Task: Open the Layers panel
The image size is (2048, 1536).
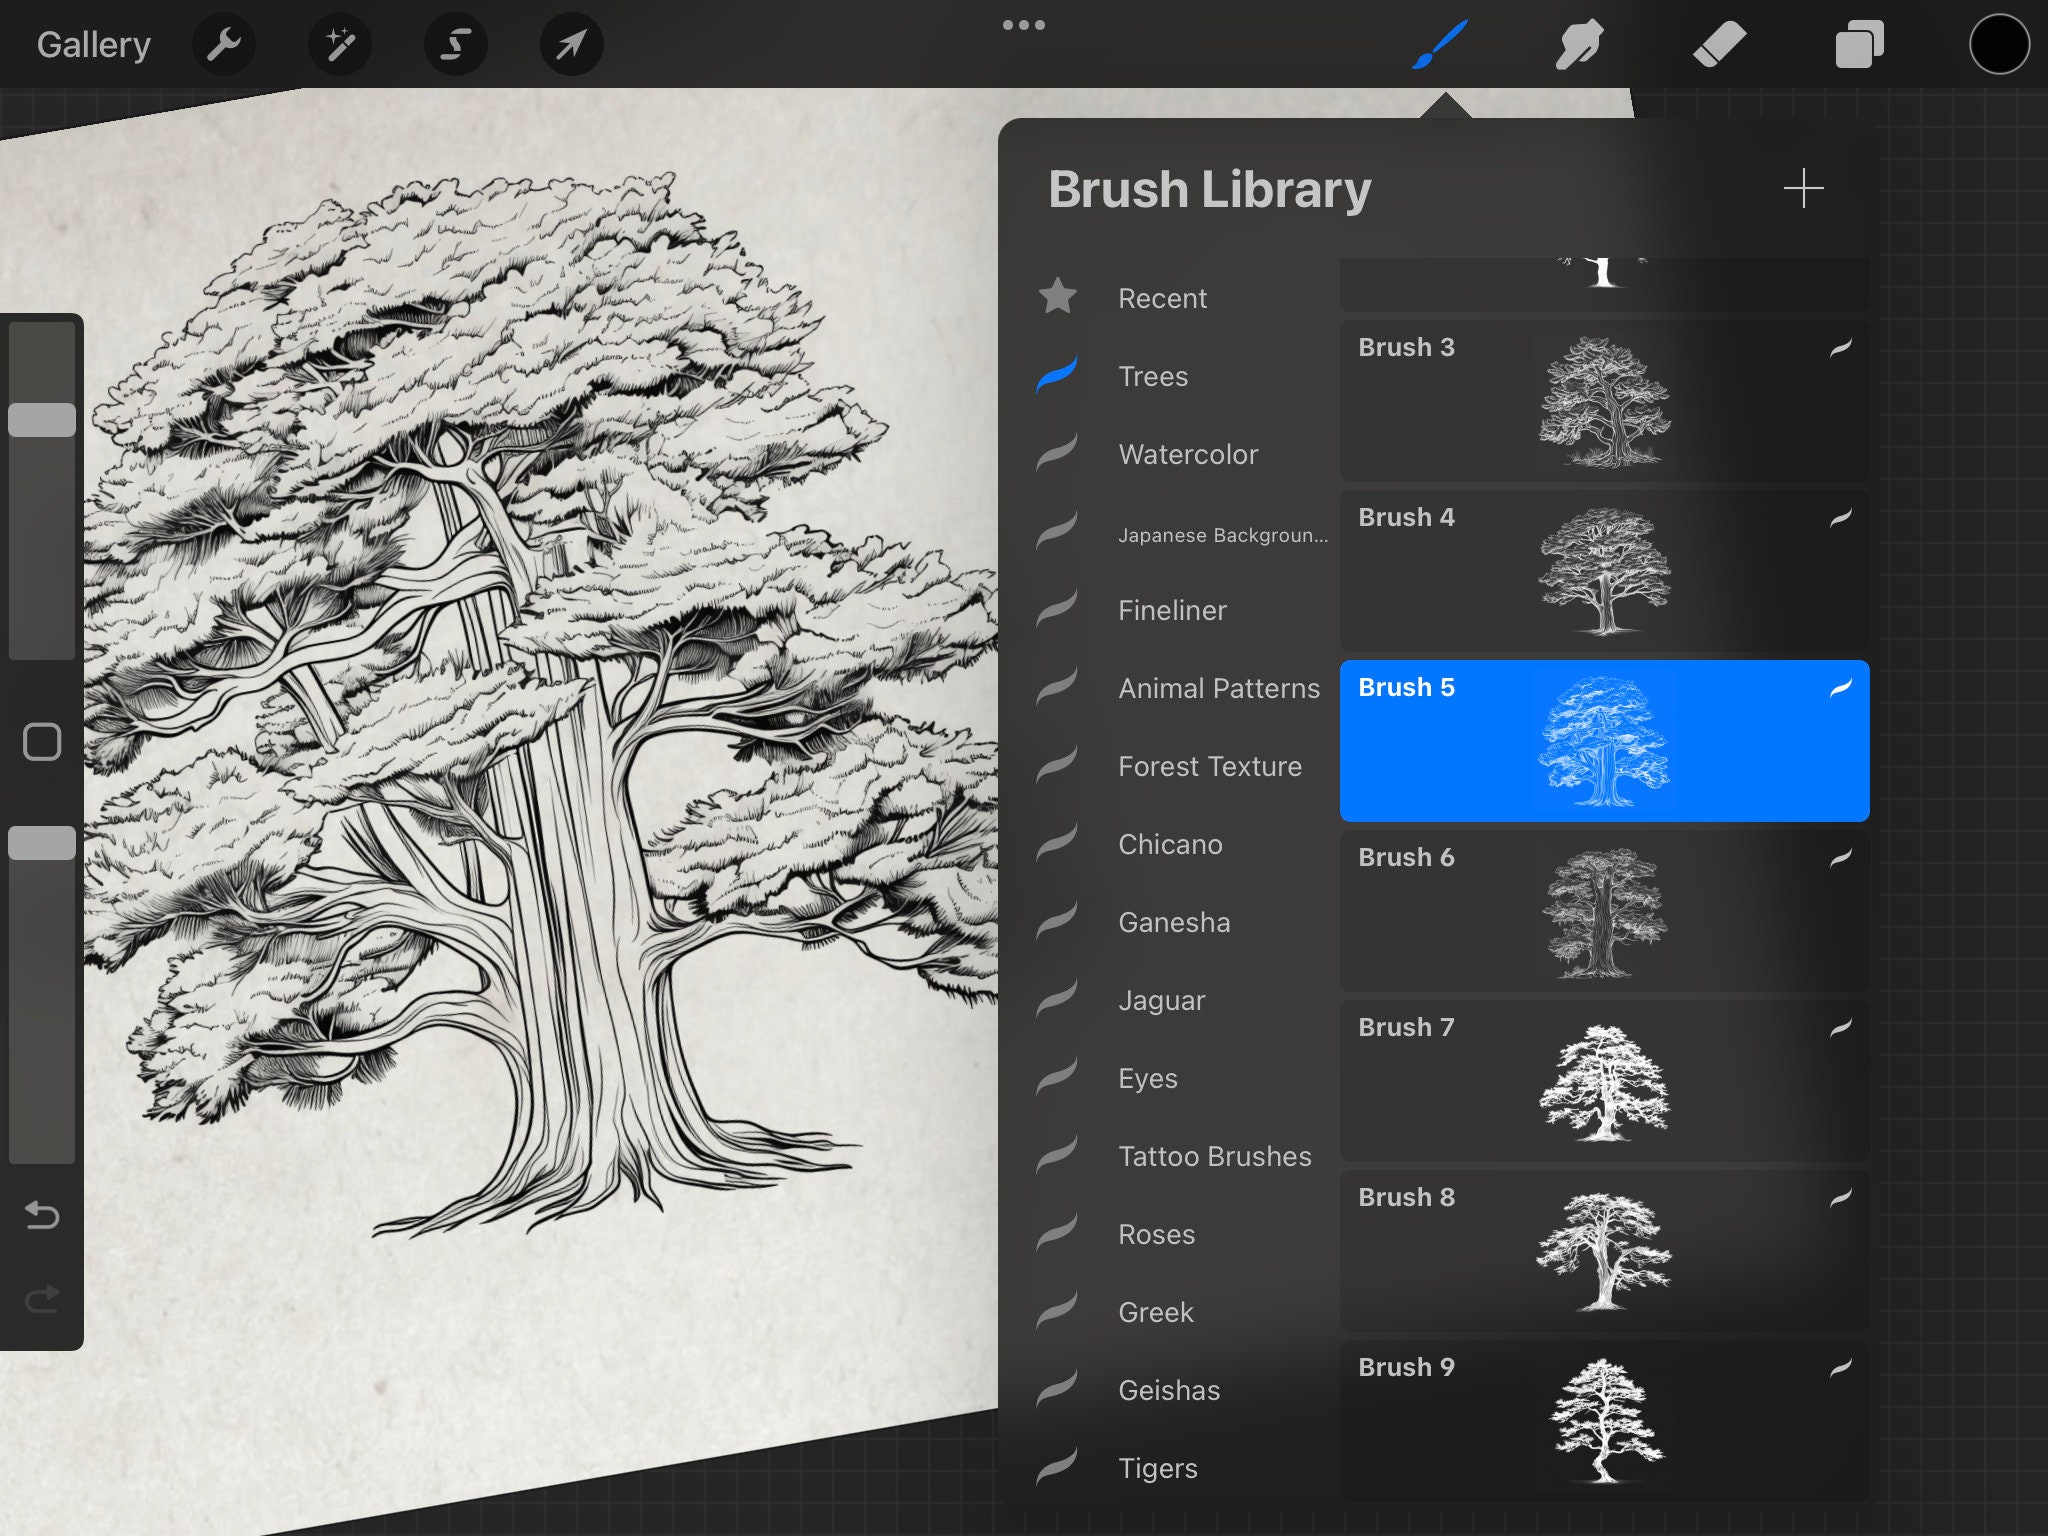Action: click(x=1860, y=45)
